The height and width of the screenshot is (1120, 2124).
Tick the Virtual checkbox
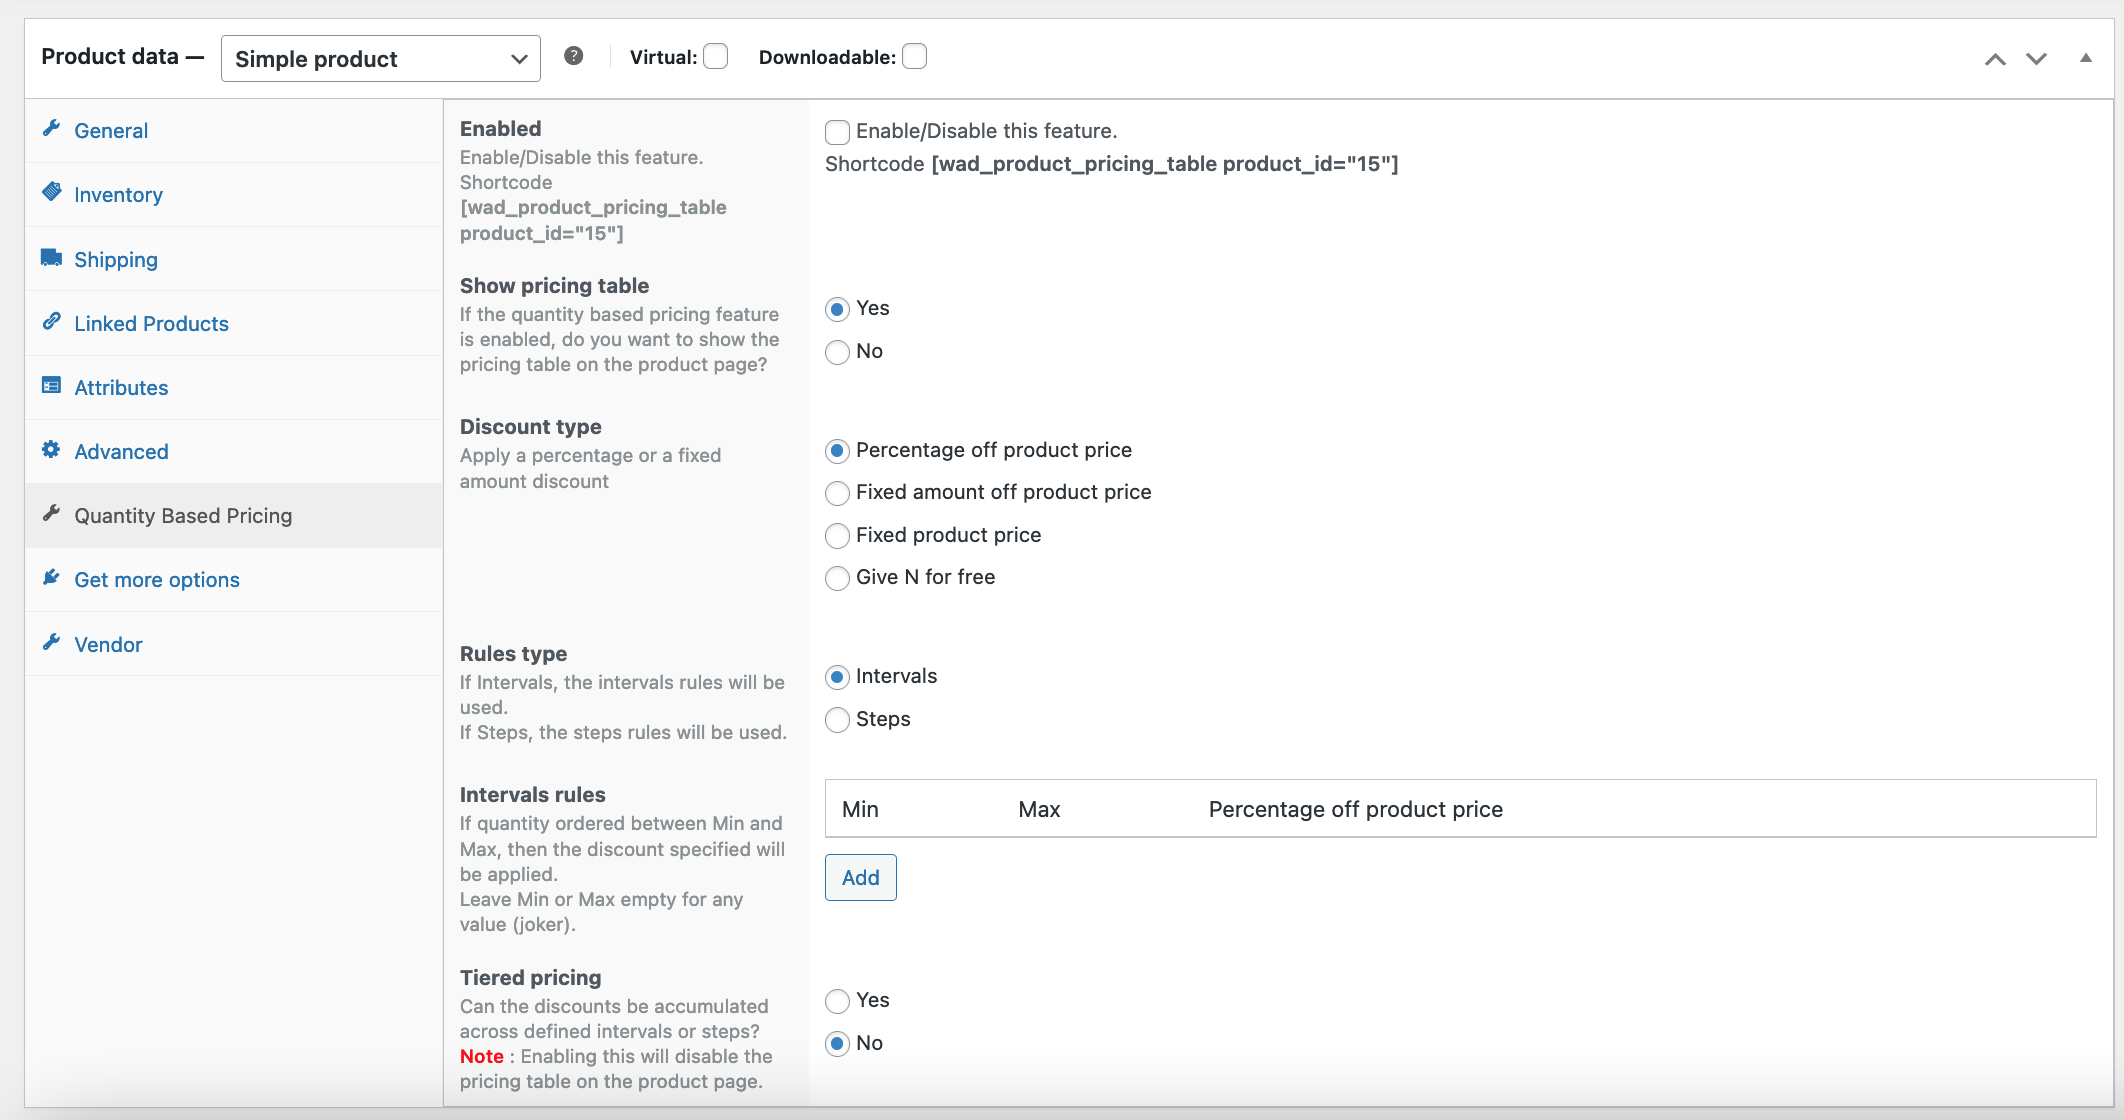pyautogui.click(x=715, y=57)
